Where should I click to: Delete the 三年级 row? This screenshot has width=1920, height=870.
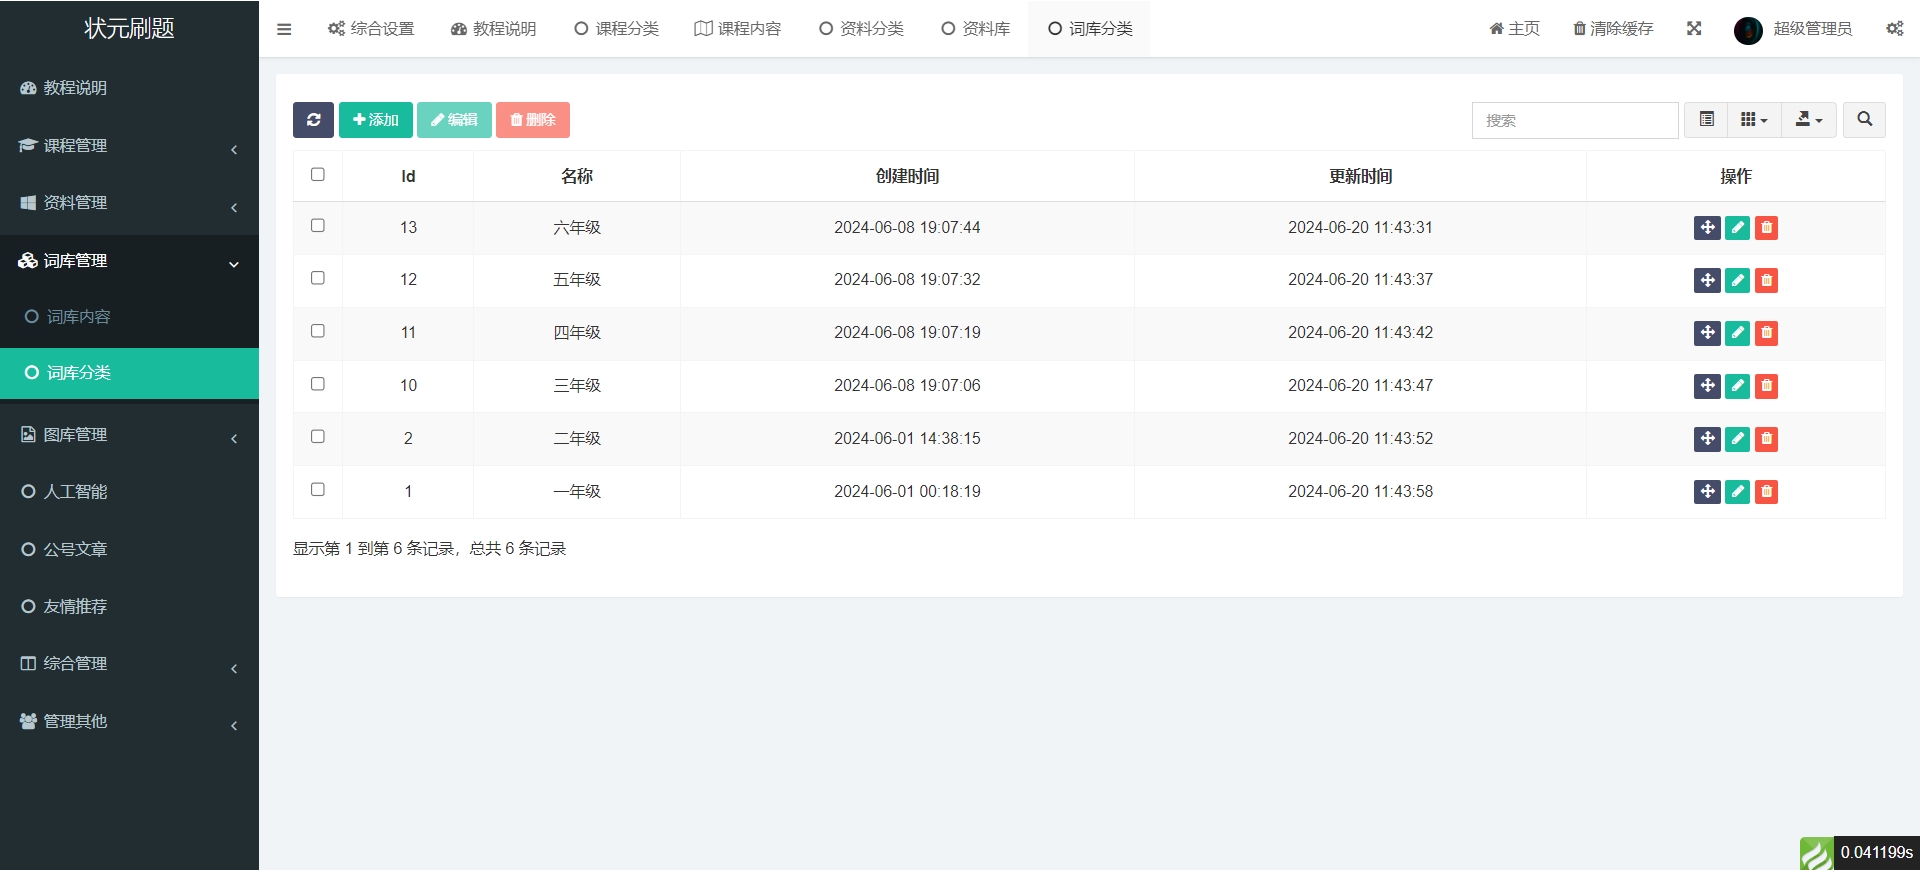pos(1767,386)
